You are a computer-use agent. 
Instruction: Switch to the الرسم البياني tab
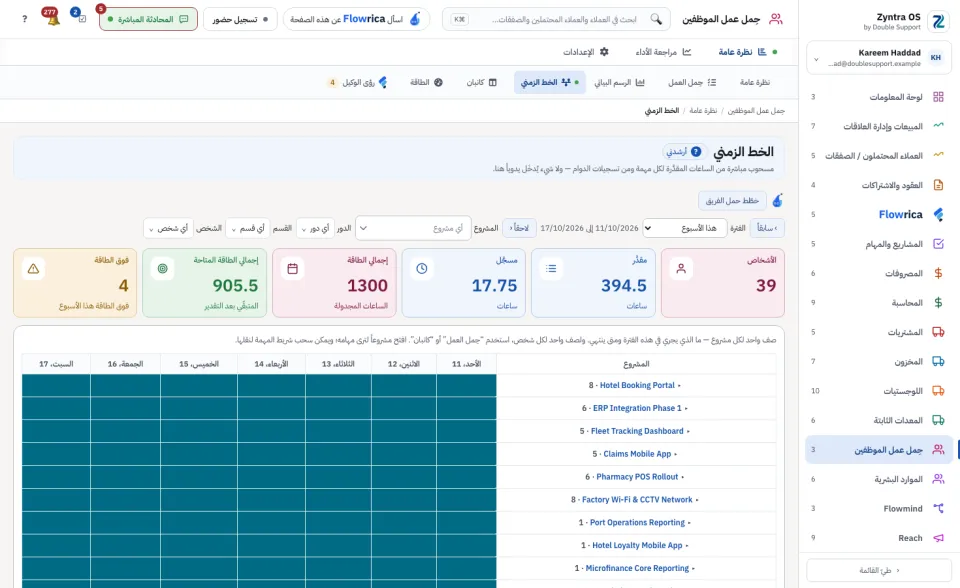(620, 82)
